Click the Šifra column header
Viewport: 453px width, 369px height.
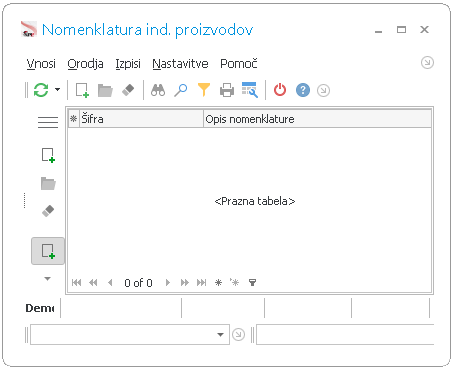(141, 119)
